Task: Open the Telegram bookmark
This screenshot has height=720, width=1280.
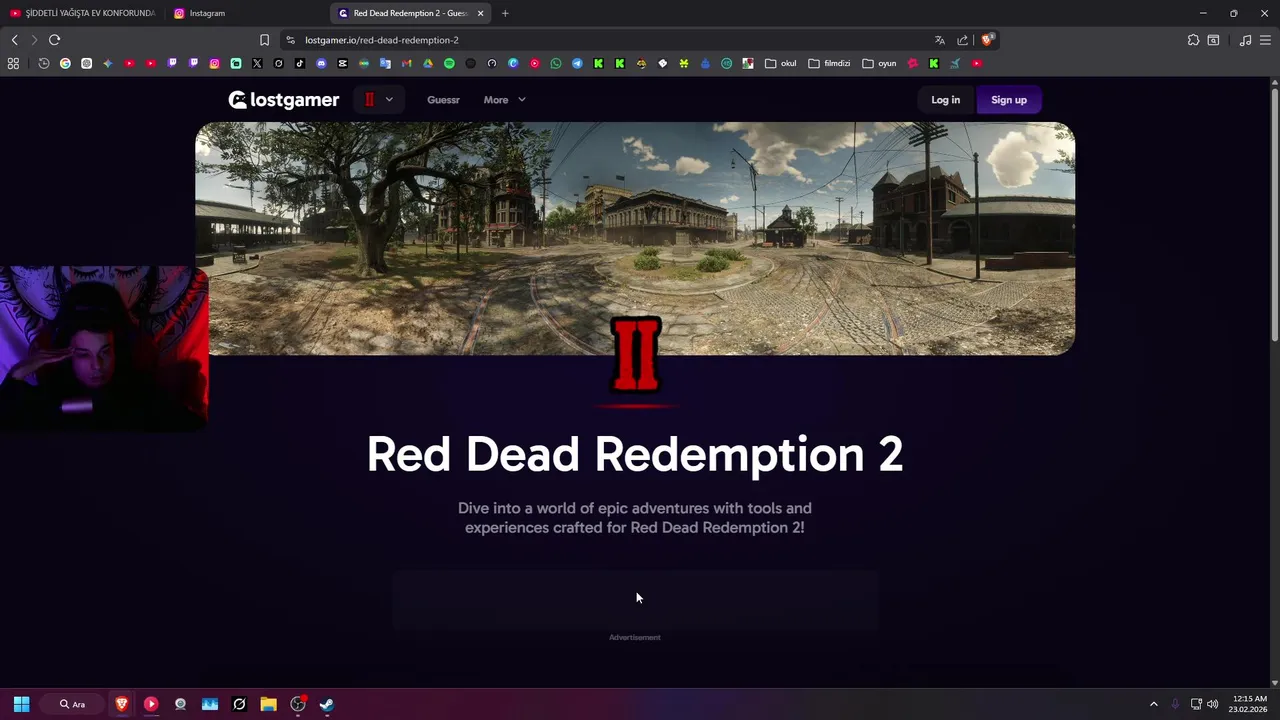Action: tap(577, 63)
